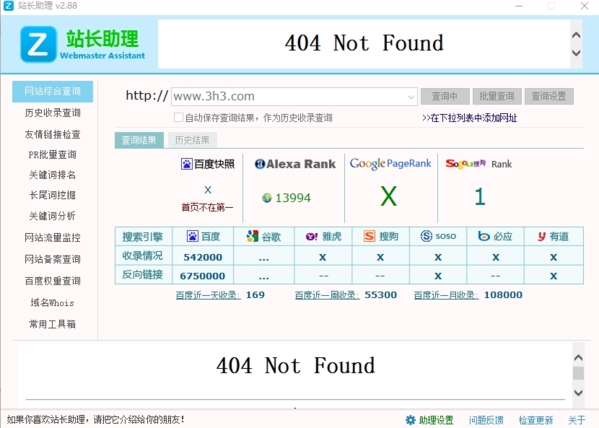Open 网站流量监控 in the sidebar
The image size is (599, 428).
pyautogui.click(x=53, y=238)
